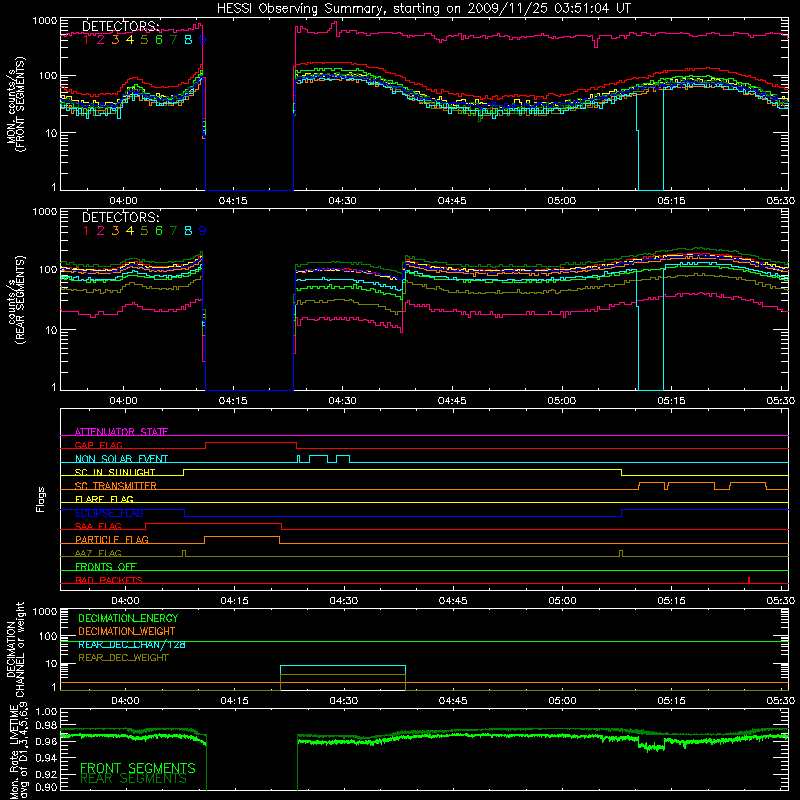Click the 05:15 tick label under the rear segments plot
800x800 pixels.
pos(671,401)
